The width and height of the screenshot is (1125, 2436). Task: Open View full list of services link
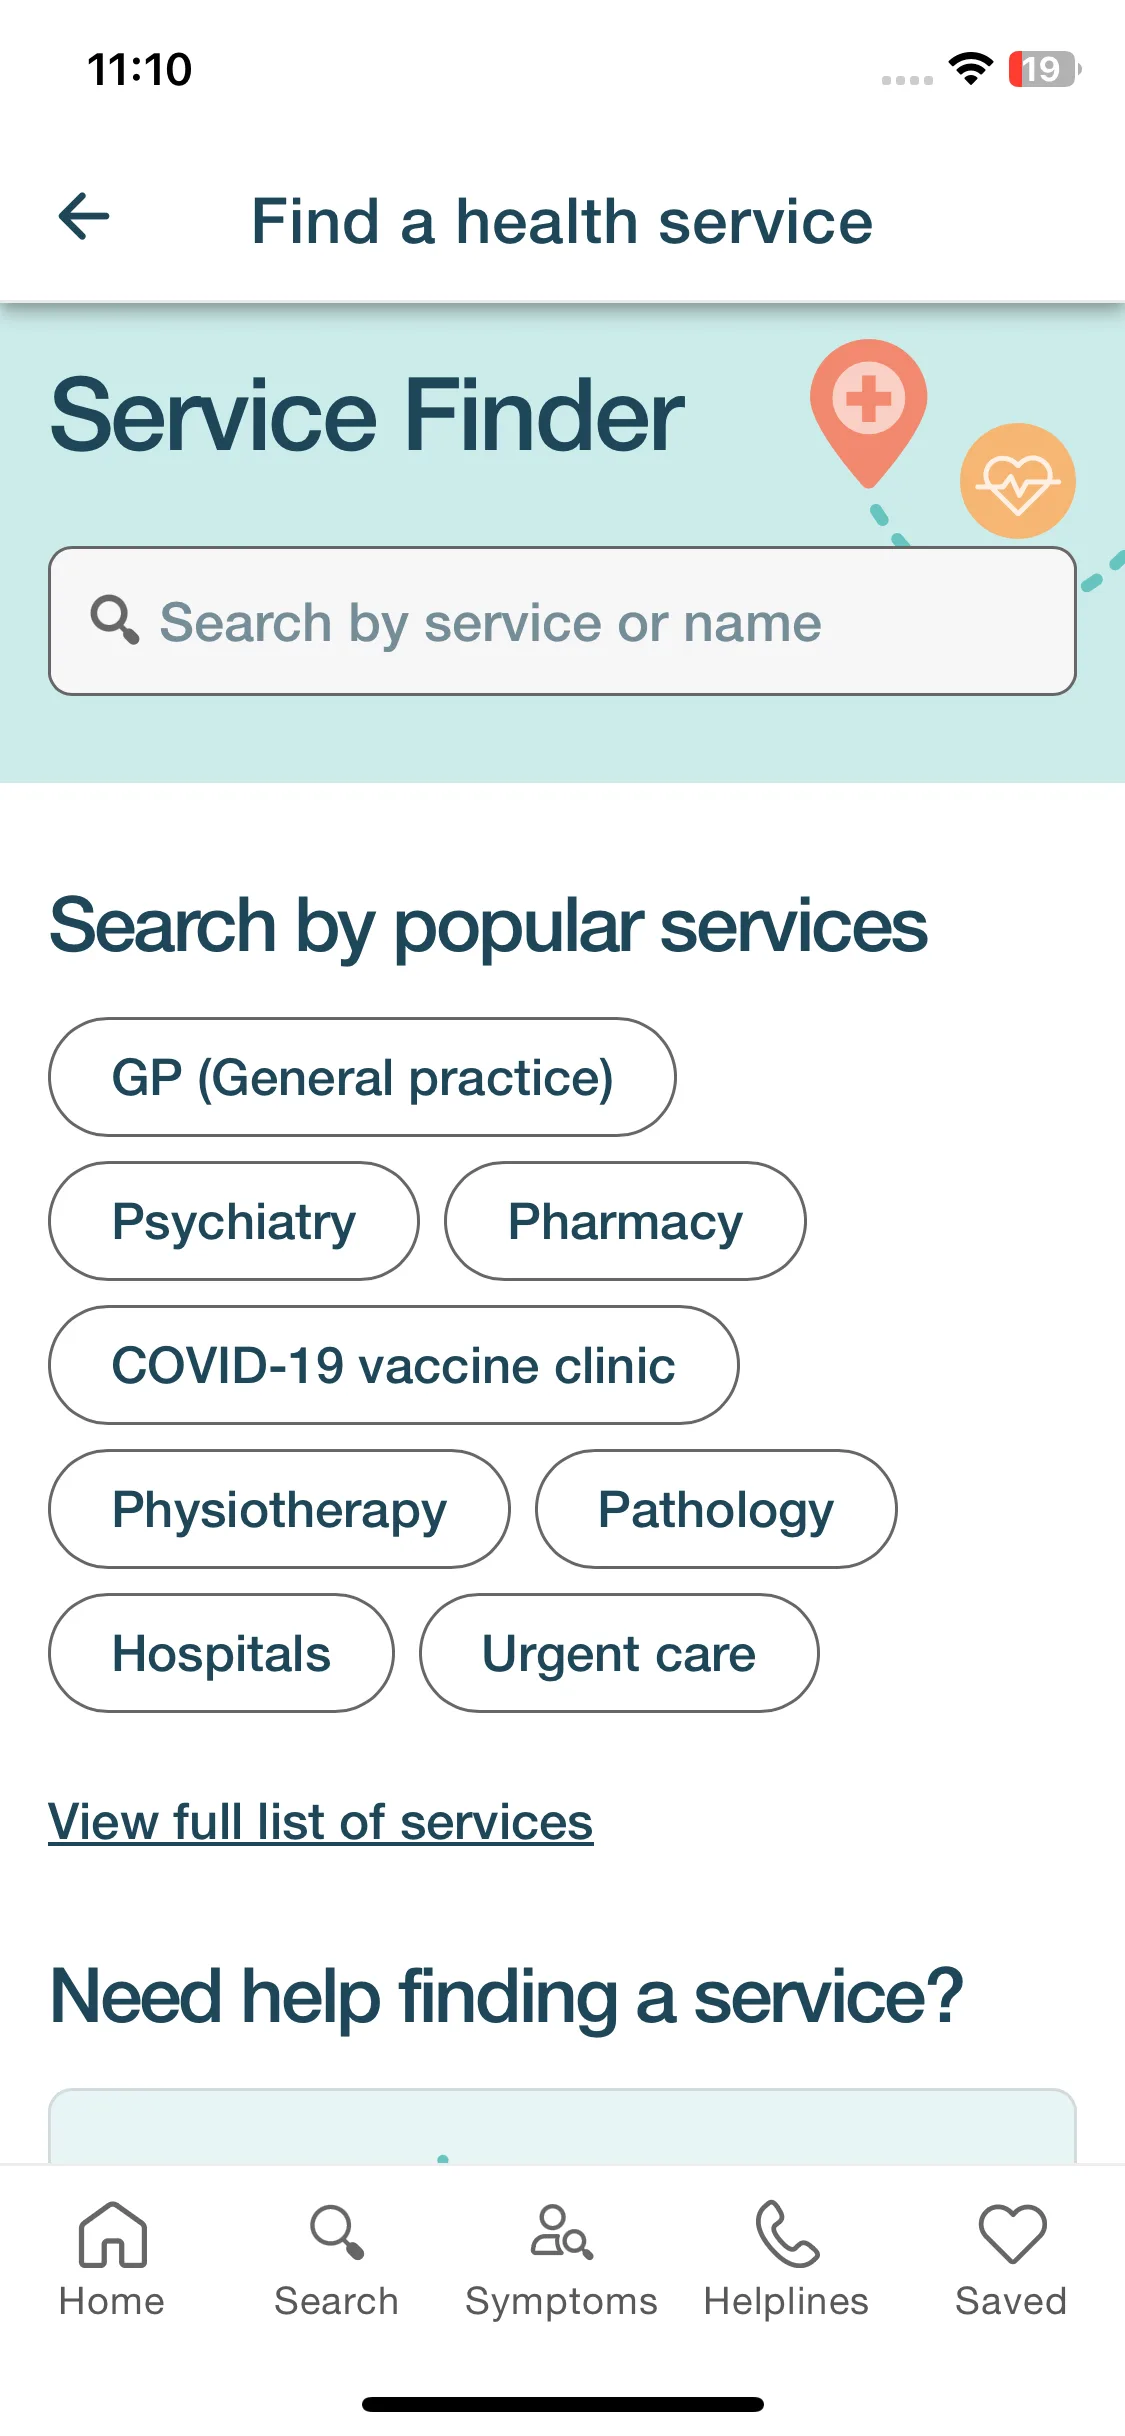point(321,1822)
